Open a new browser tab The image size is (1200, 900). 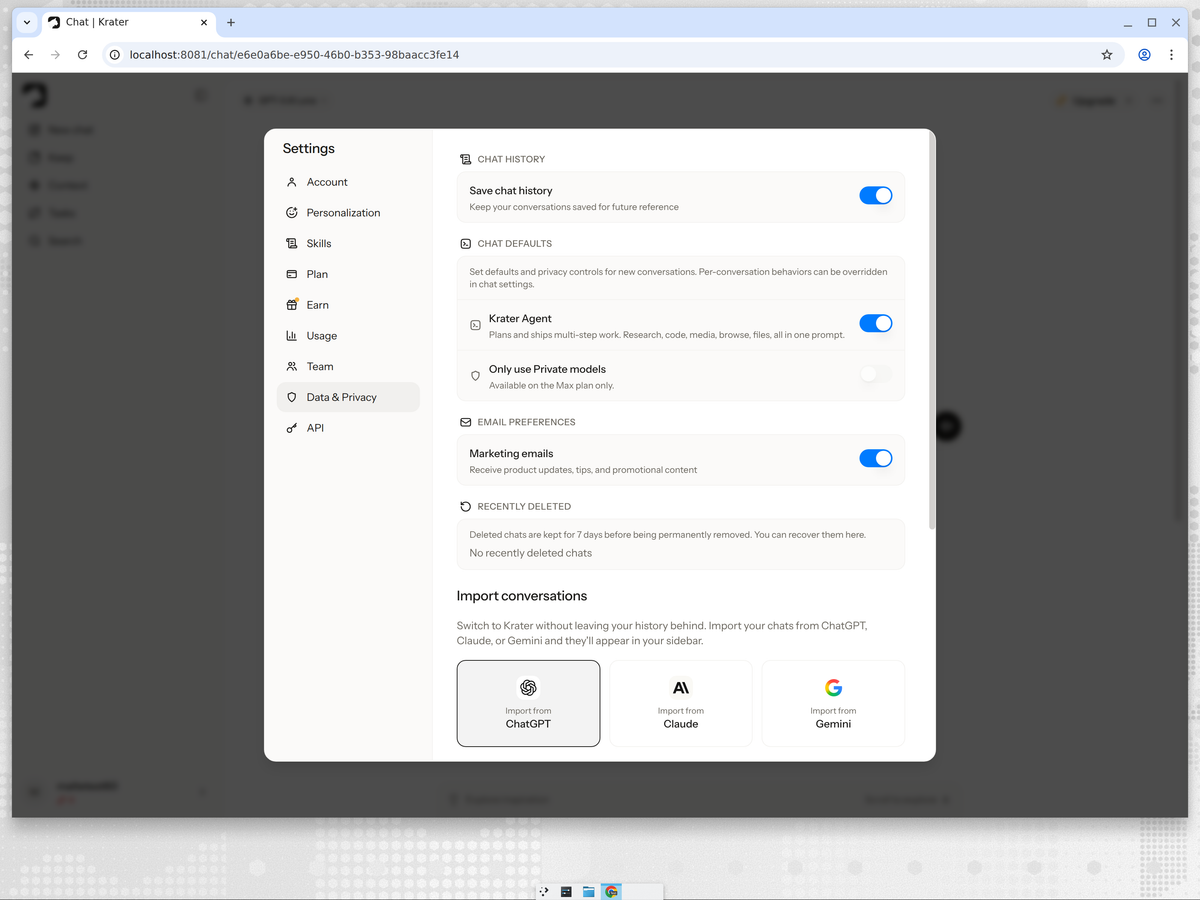[231, 22]
